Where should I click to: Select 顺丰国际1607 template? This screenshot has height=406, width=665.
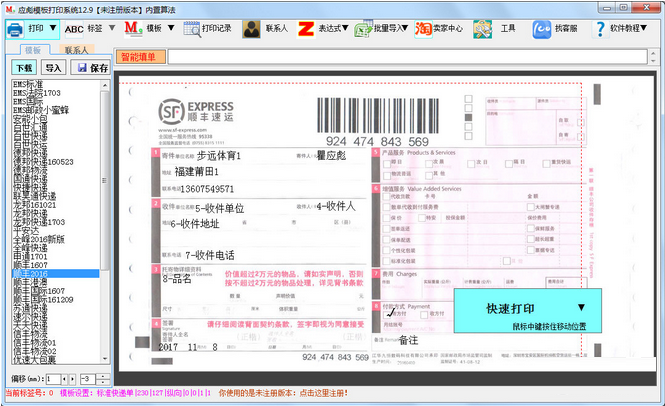(x=39, y=291)
